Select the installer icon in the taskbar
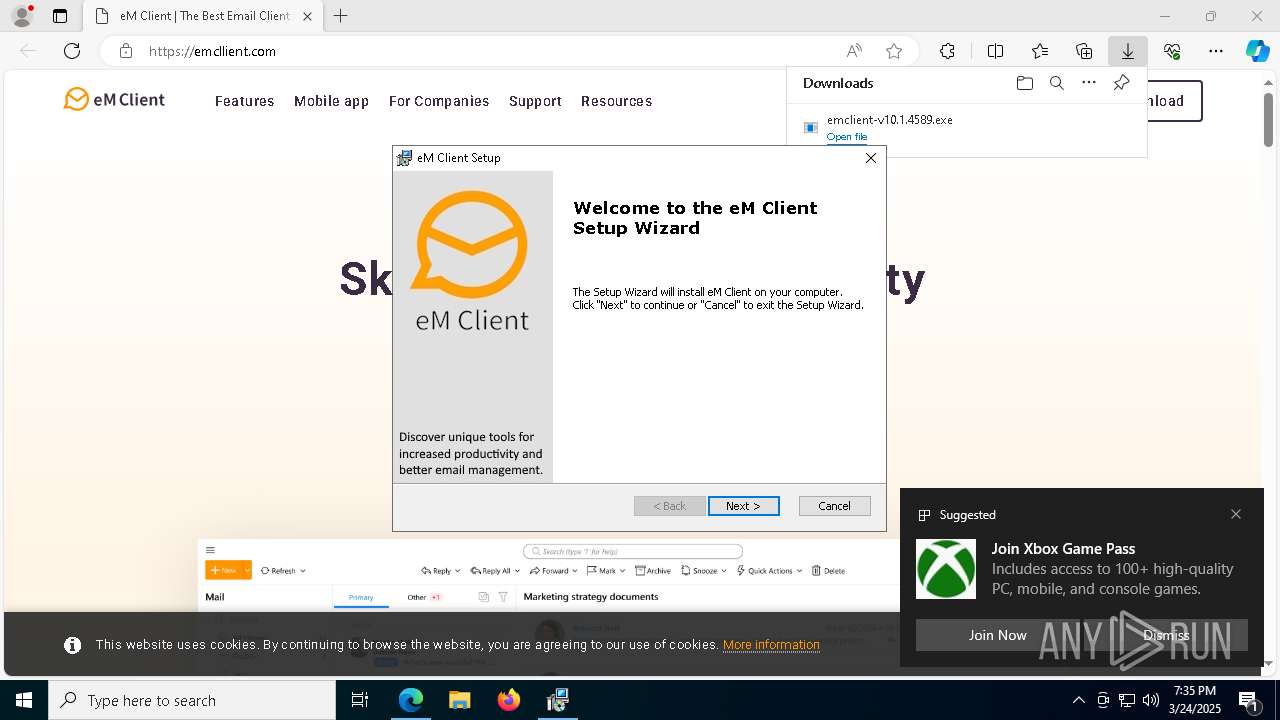Image resolution: width=1280 pixels, height=720 pixels. tap(558, 700)
